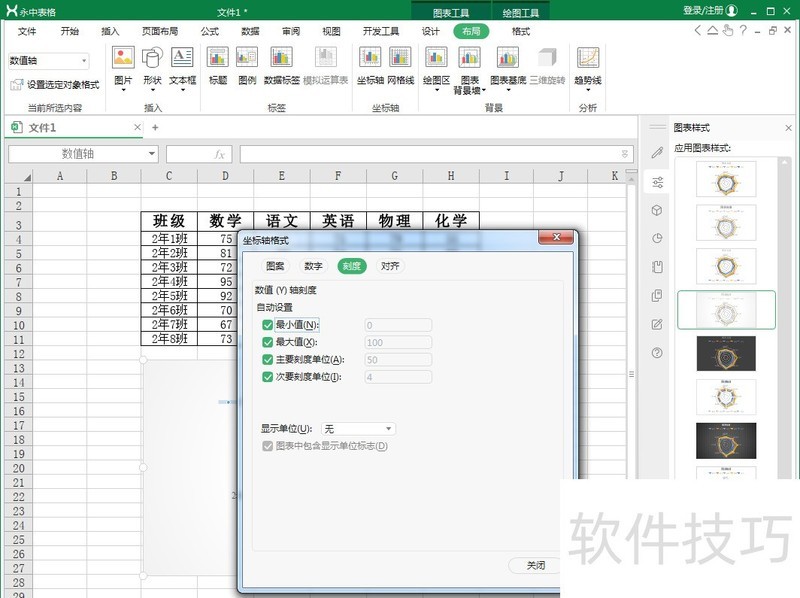This screenshot has height=598, width=800.
Task: Select the third chart style thumbnail
Action: coord(726,266)
